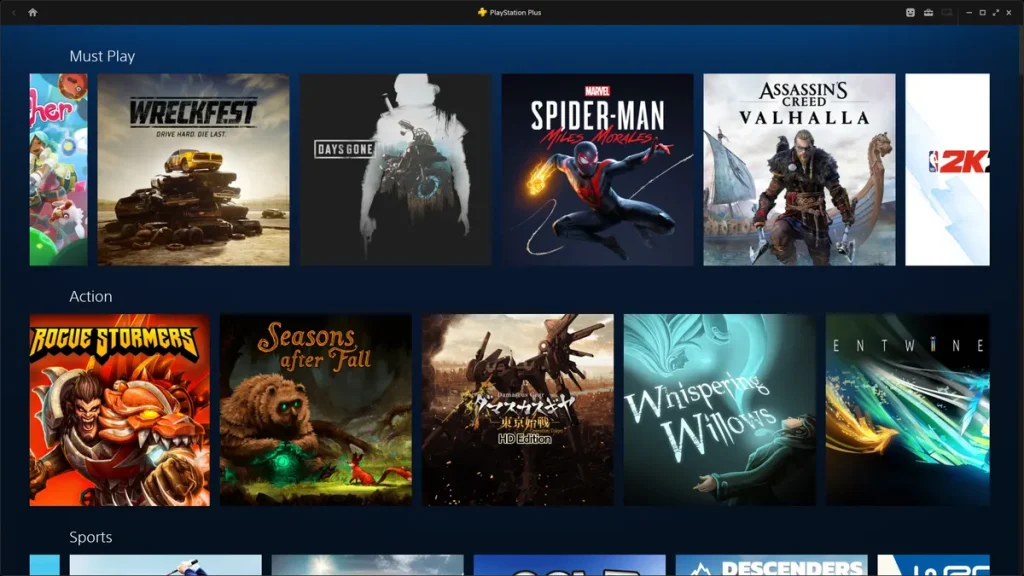Select the Descenders tile in Sports
This screenshot has height=576, width=1024.
click(x=772, y=565)
